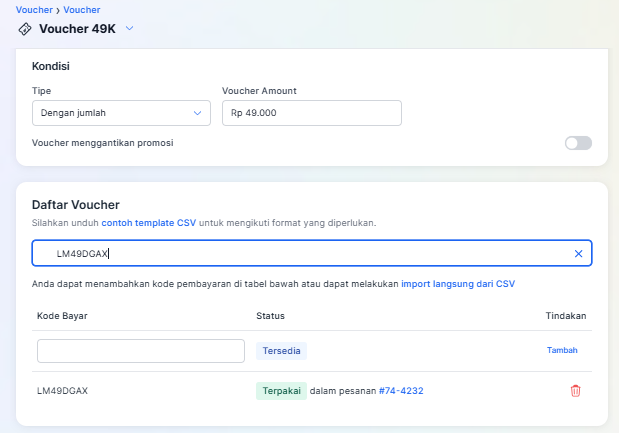Click the empty Kode Bayar input

141,351
